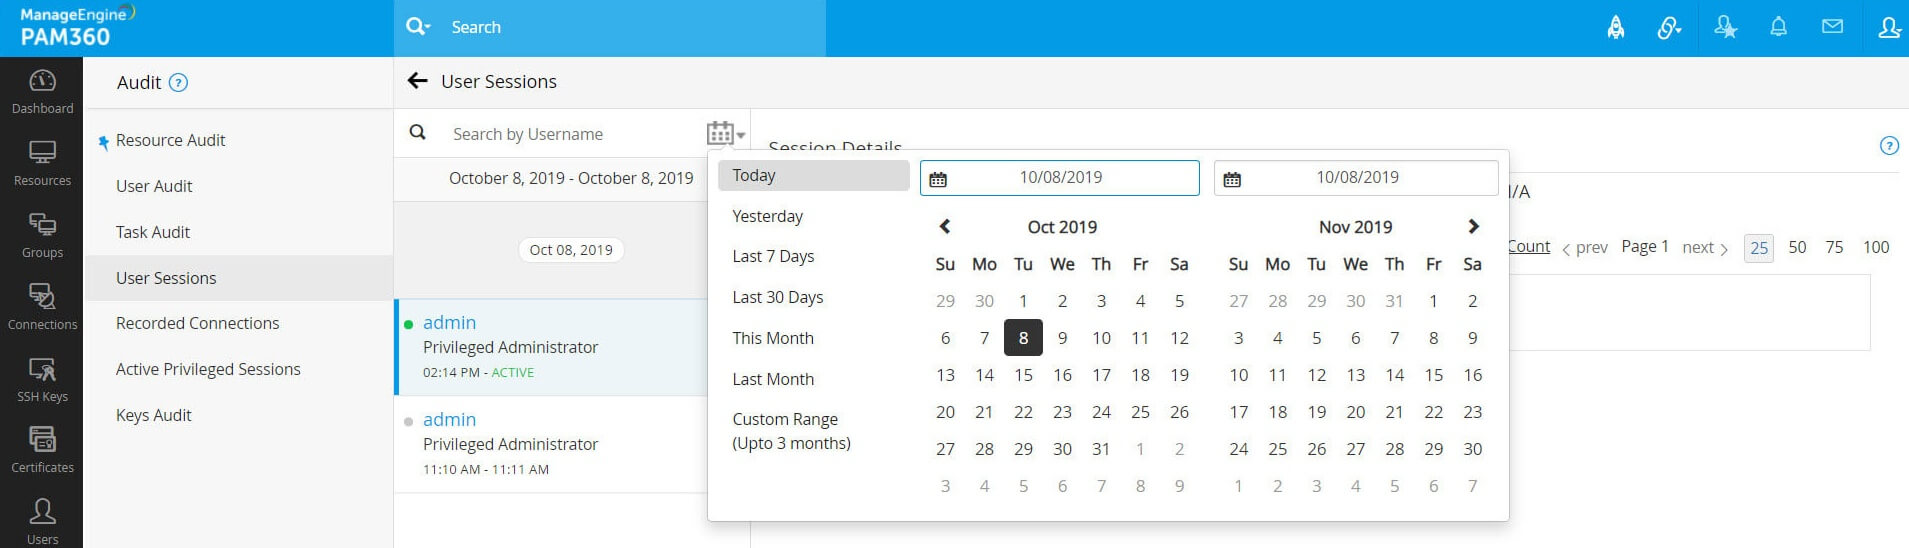
Task: Go to previous month in calendar
Action: pos(945,227)
